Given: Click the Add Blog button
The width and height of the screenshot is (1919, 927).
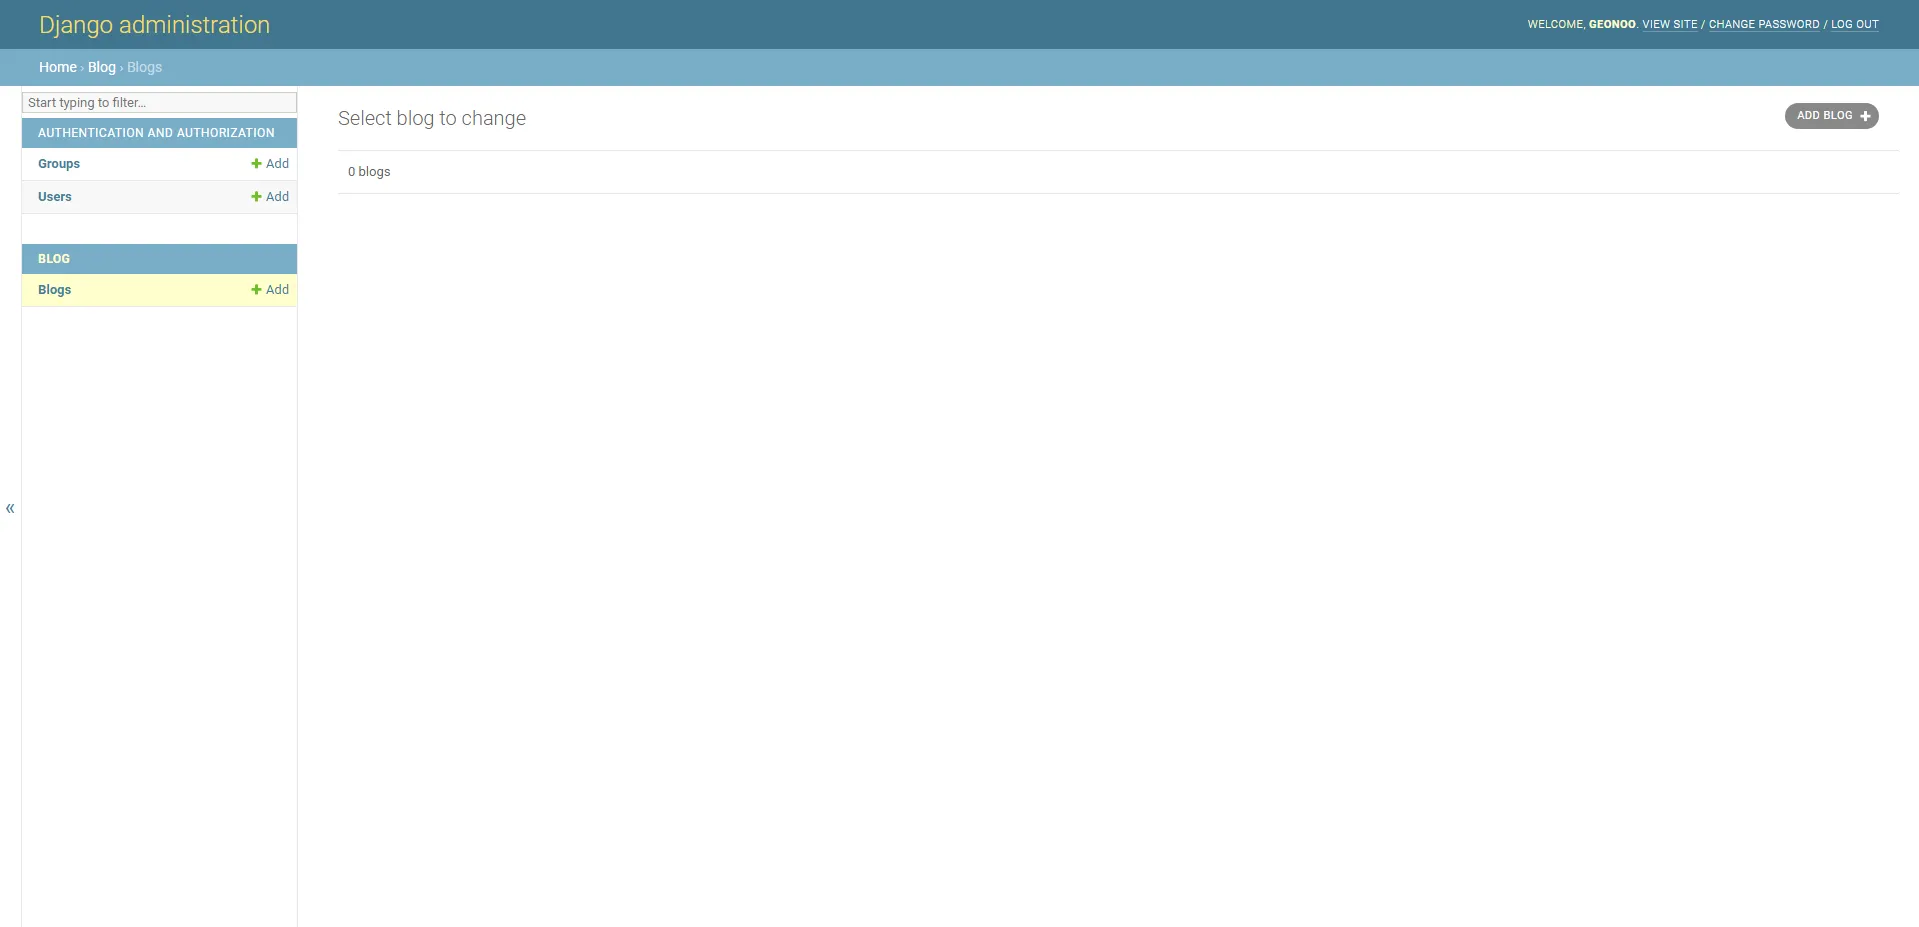Looking at the screenshot, I should (x=1831, y=116).
